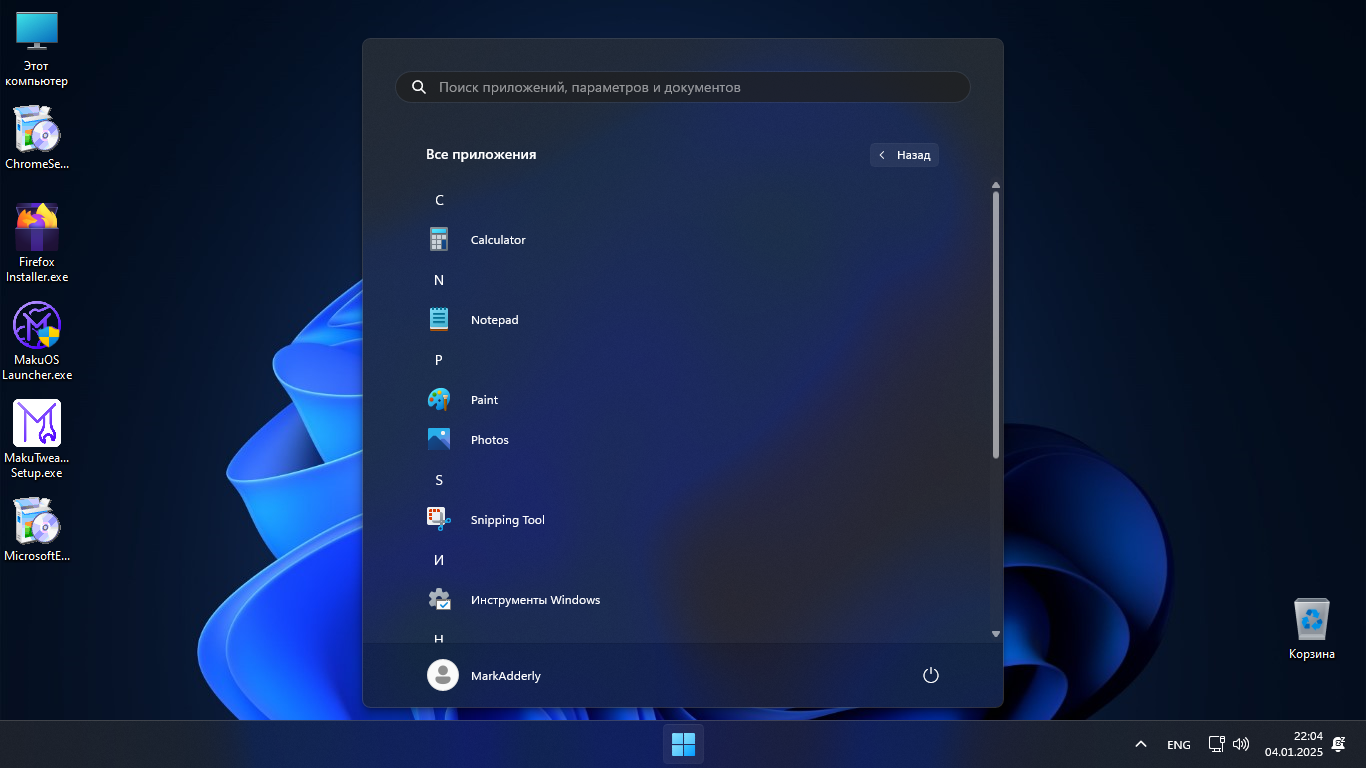Open the Photos app icon

pyautogui.click(x=438, y=440)
